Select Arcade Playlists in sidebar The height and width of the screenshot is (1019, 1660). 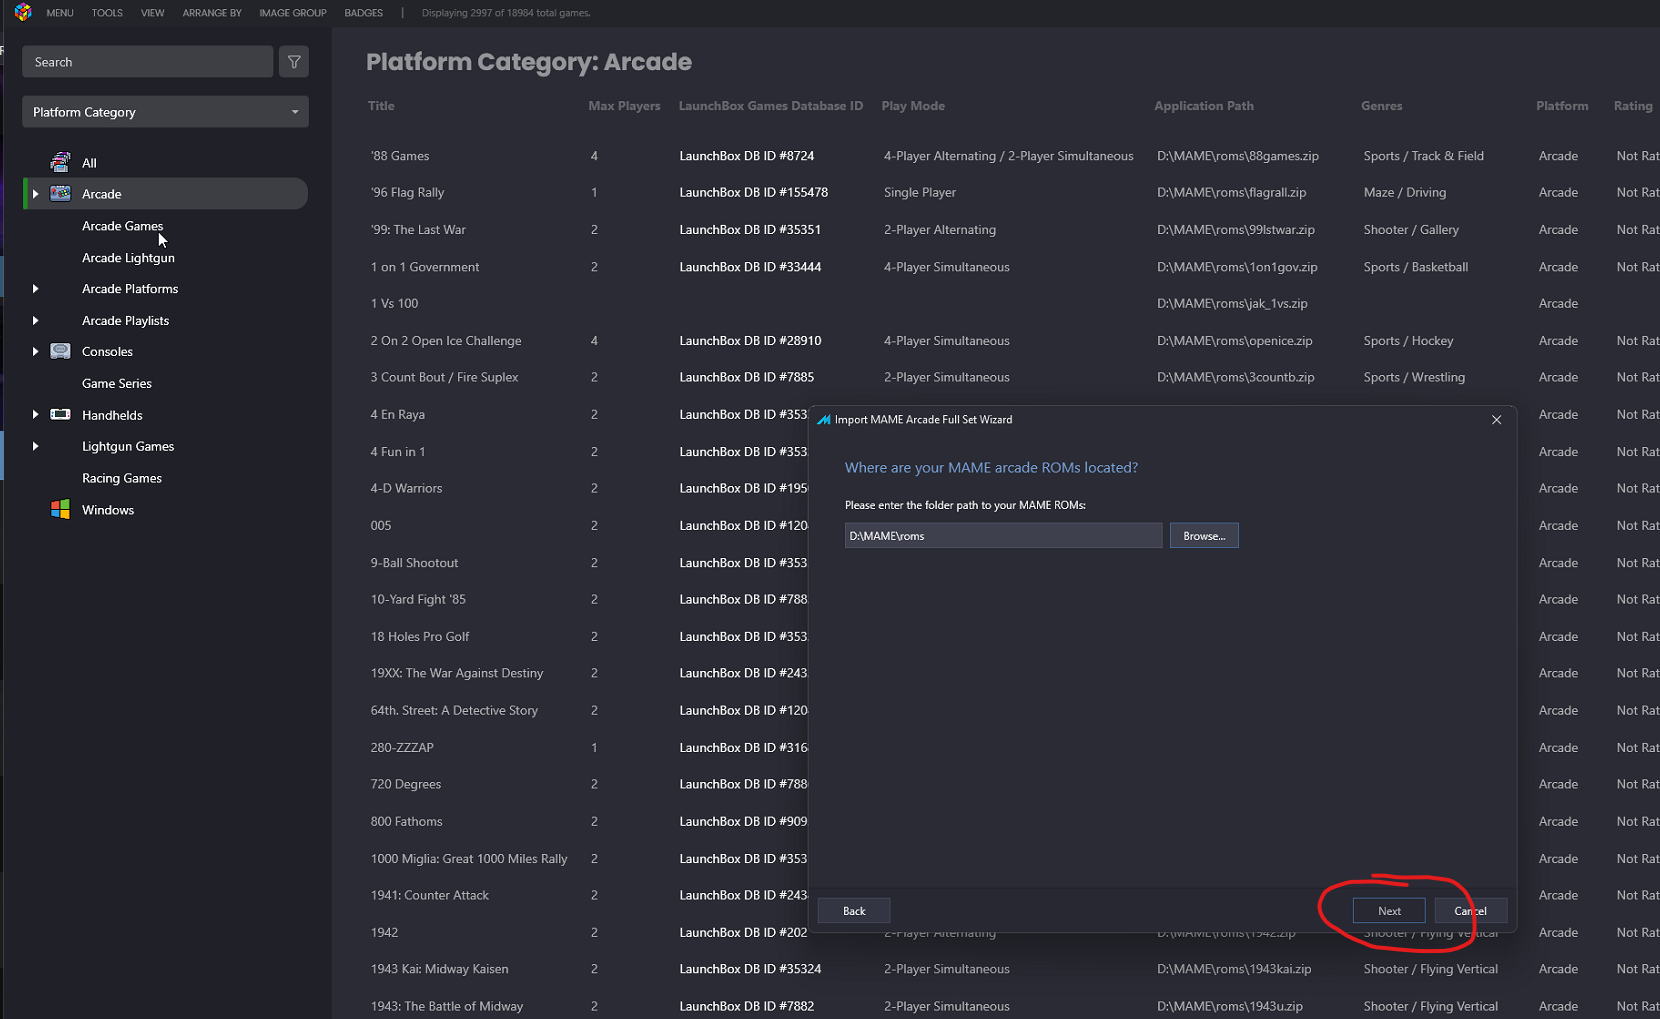click(x=125, y=321)
